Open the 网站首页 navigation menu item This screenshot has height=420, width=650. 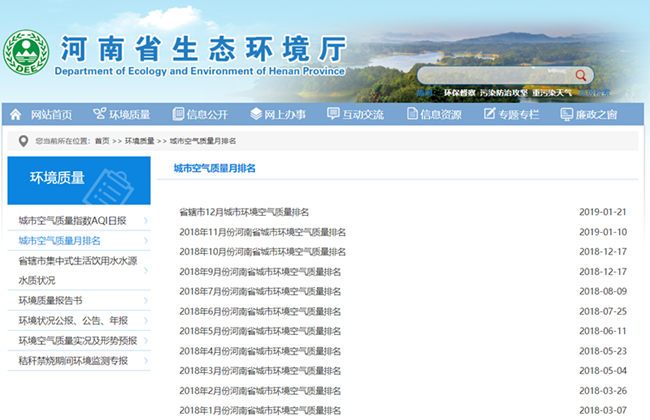(x=51, y=114)
